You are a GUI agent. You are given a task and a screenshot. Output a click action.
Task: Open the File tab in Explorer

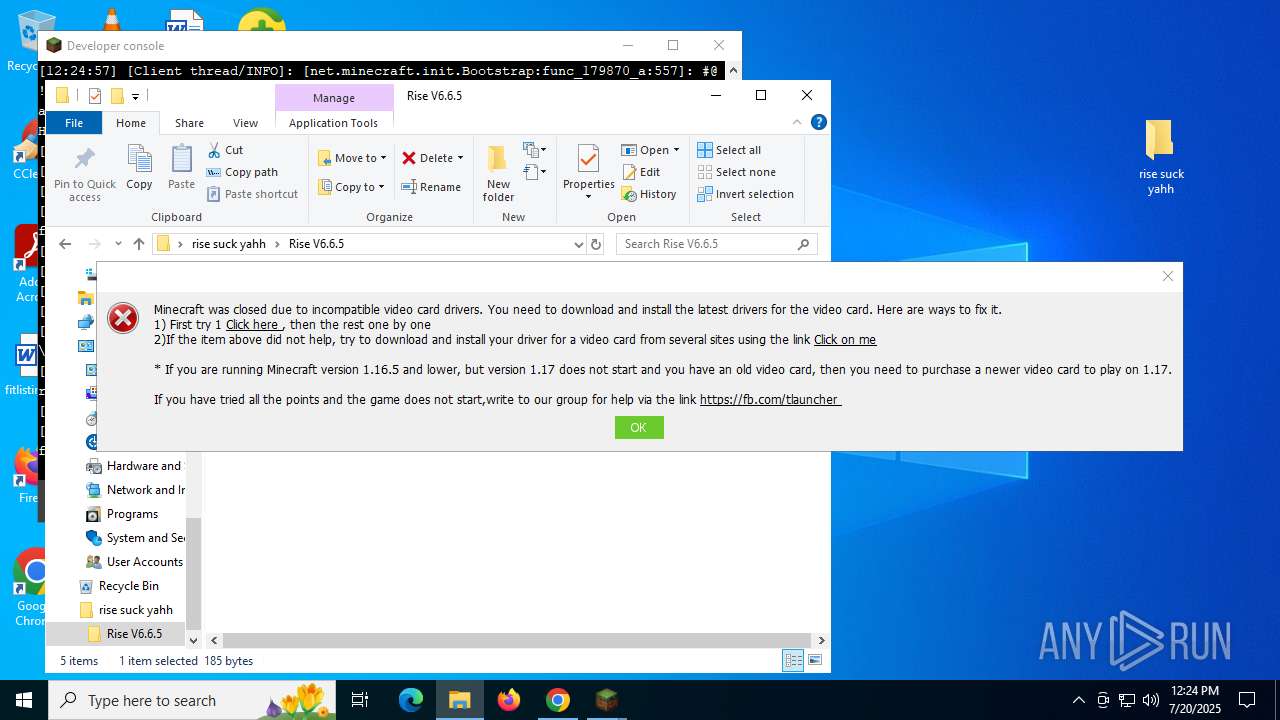(74, 123)
